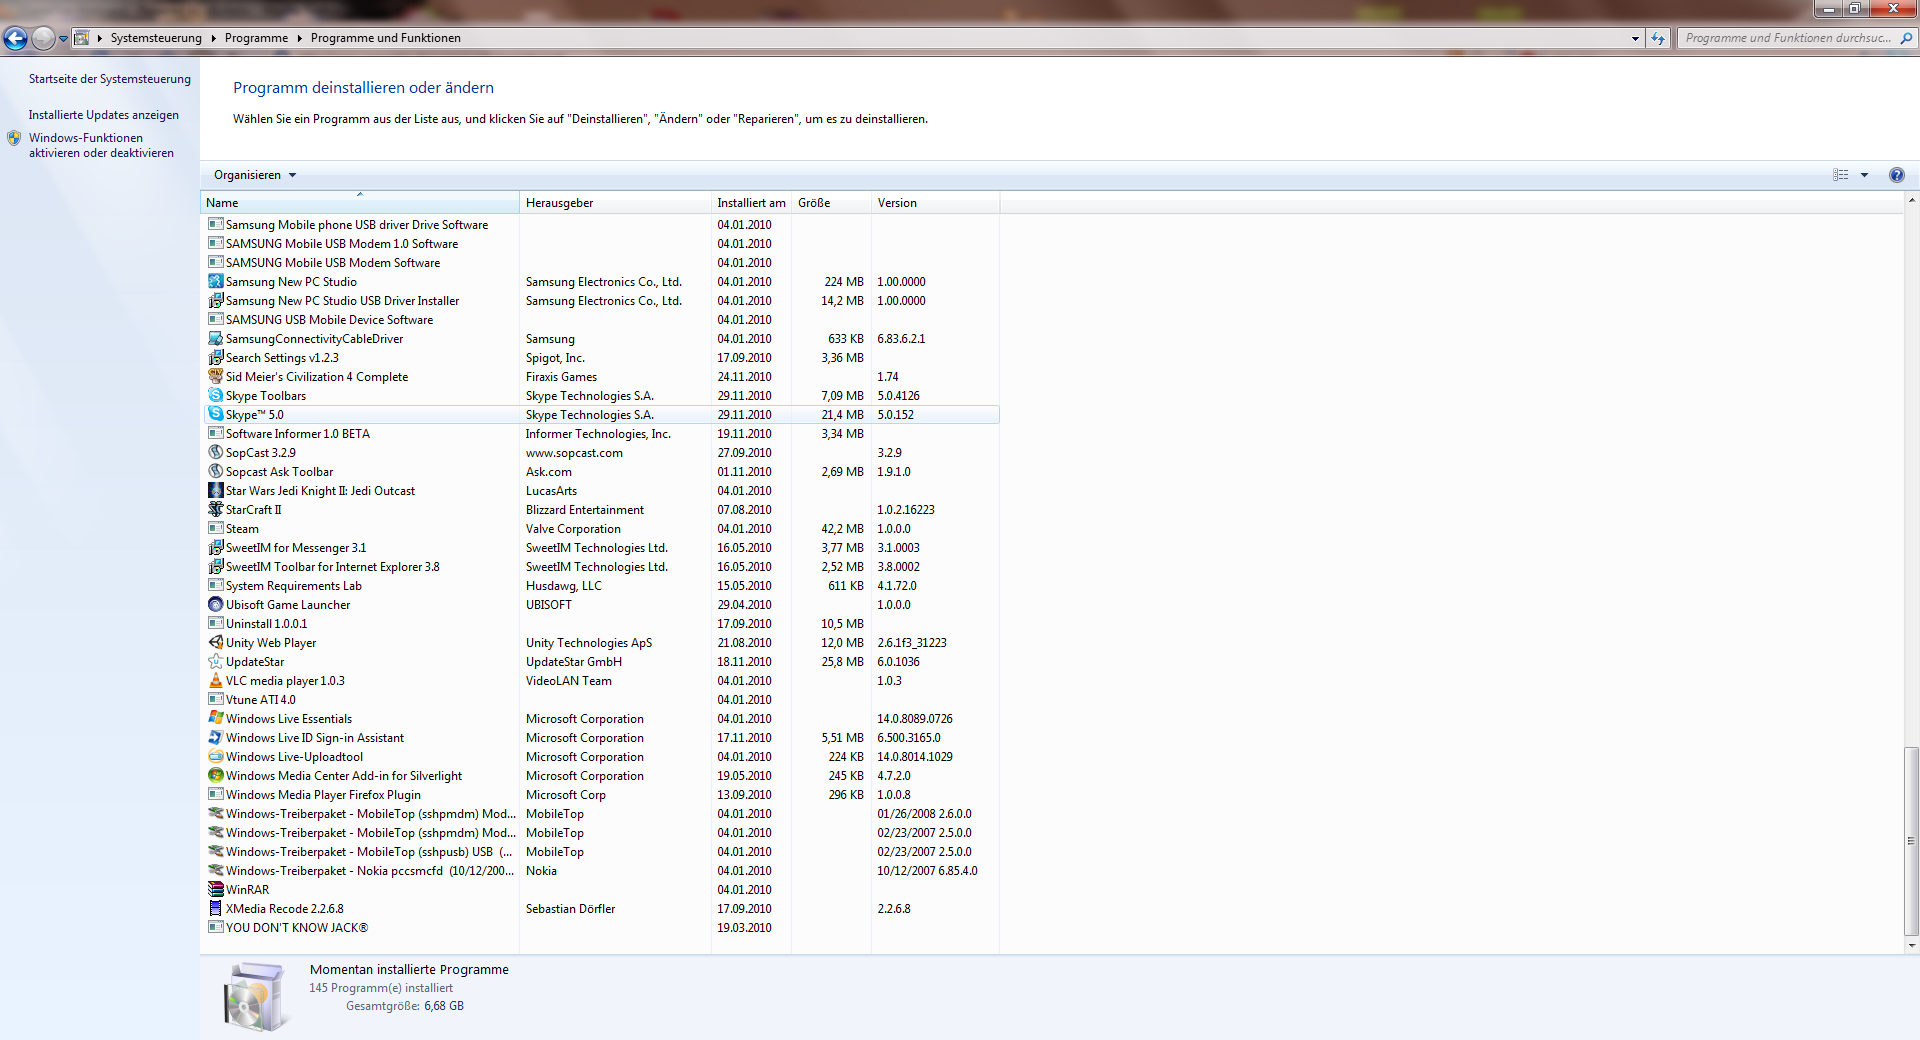Click the Windows Media Center Add-in icon
Screen dimensions: 1920x1040
pyautogui.click(x=215, y=775)
